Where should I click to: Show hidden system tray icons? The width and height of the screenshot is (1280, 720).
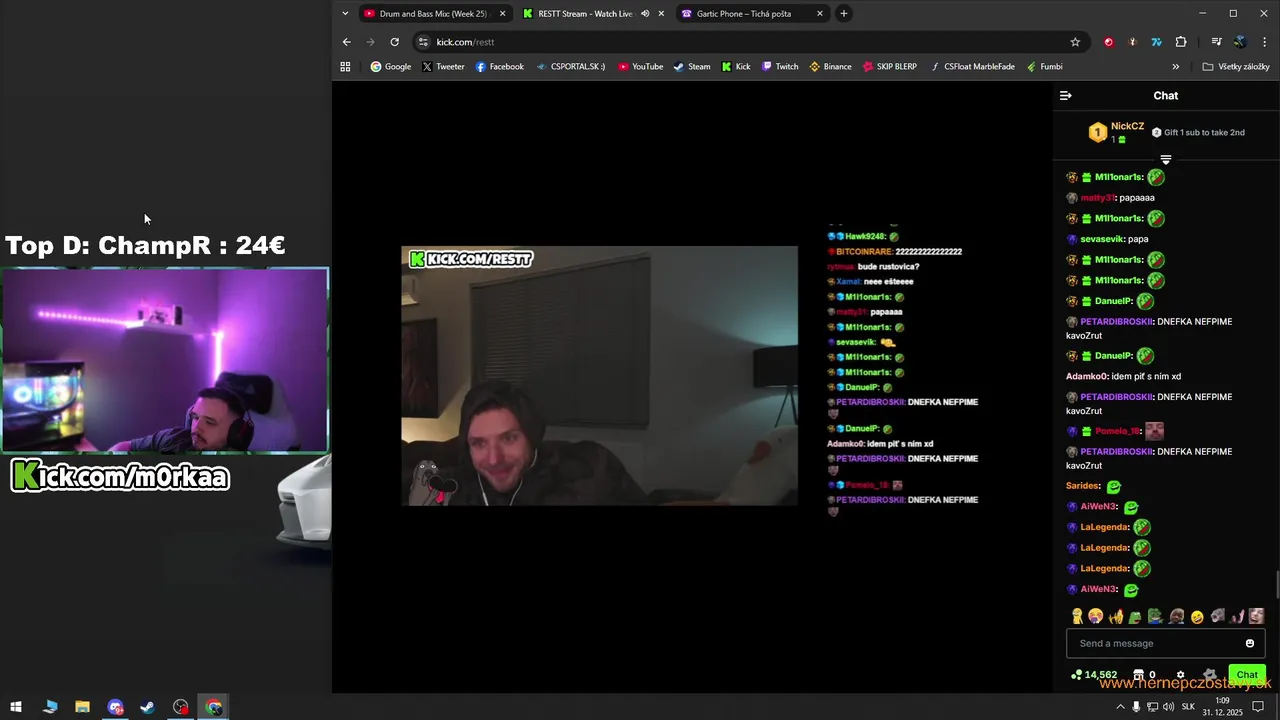pos(1120,707)
